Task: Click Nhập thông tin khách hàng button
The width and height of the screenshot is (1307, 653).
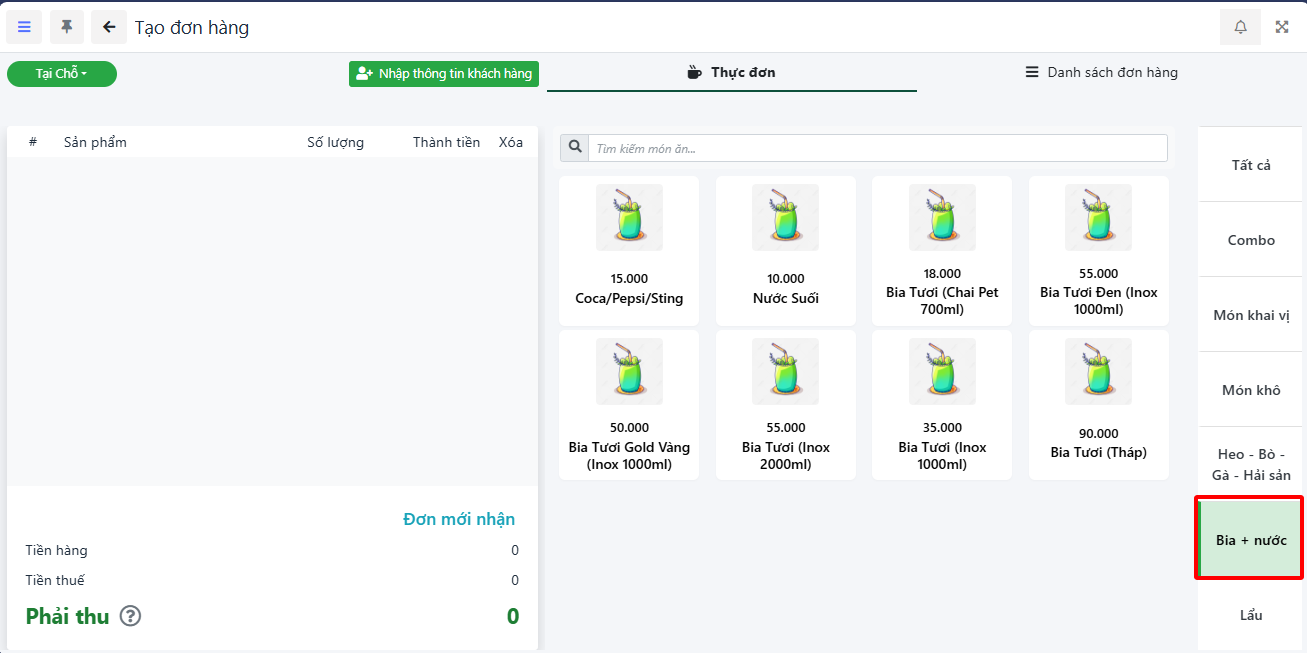Action: (x=444, y=74)
